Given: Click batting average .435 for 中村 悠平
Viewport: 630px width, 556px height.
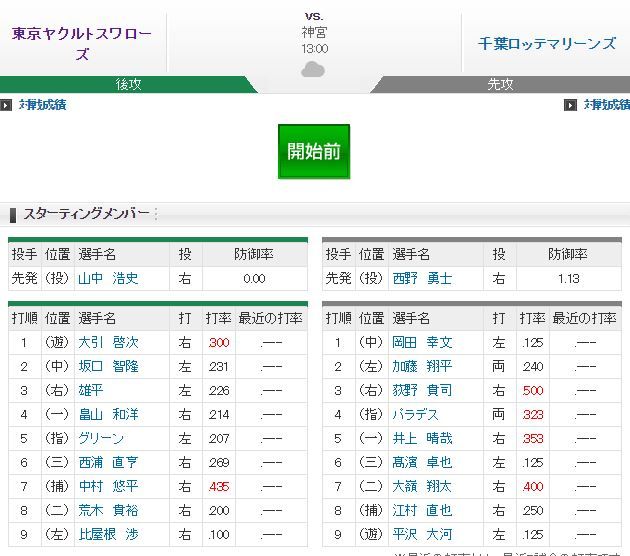Looking at the screenshot, I should [219, 487].
